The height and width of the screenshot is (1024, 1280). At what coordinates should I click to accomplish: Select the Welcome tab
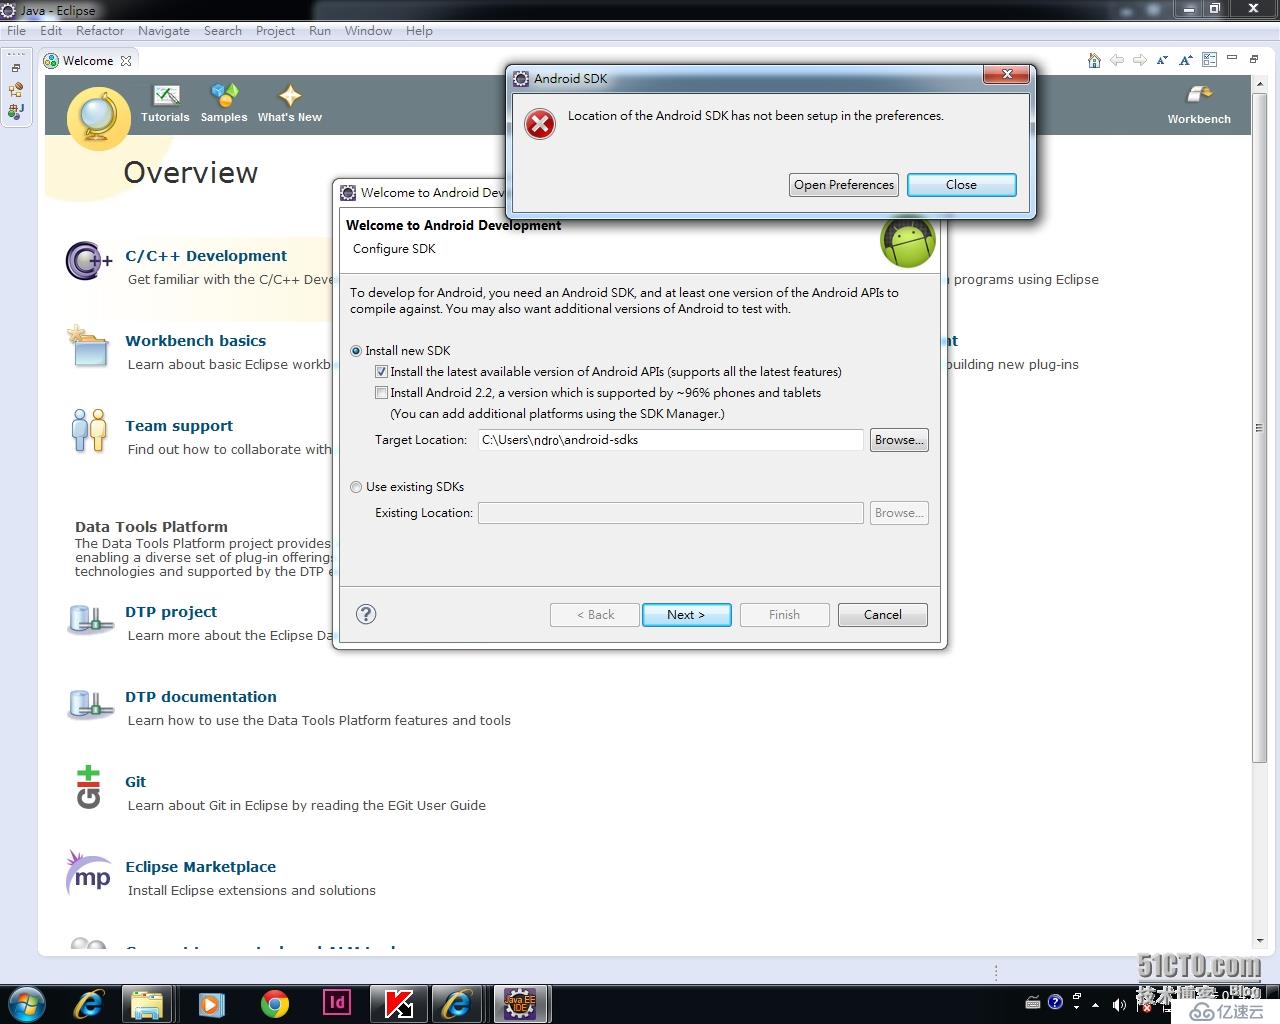click(x=88, y=61)
